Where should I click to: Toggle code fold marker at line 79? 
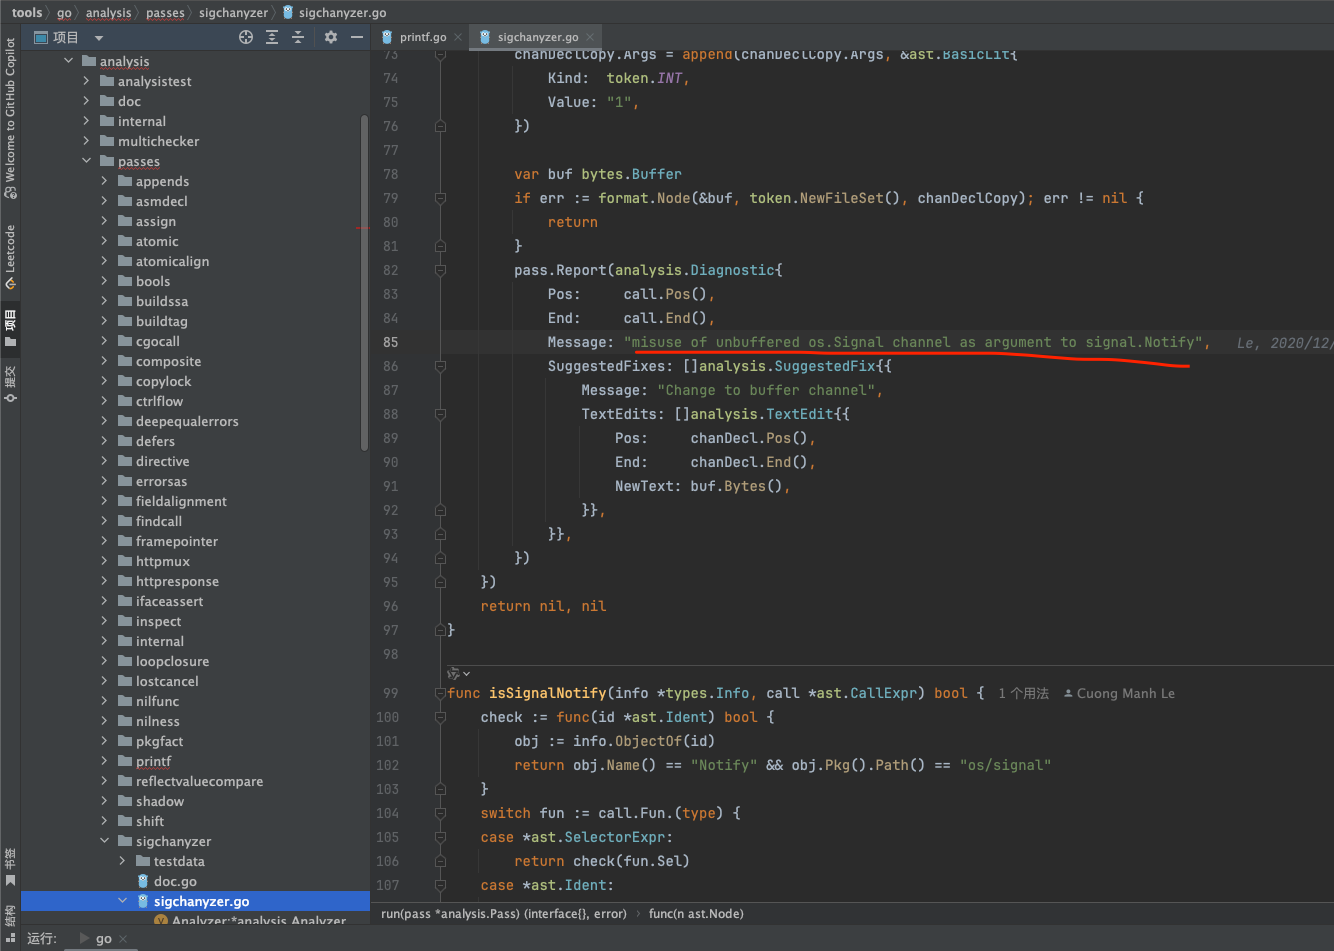(440, 198)
